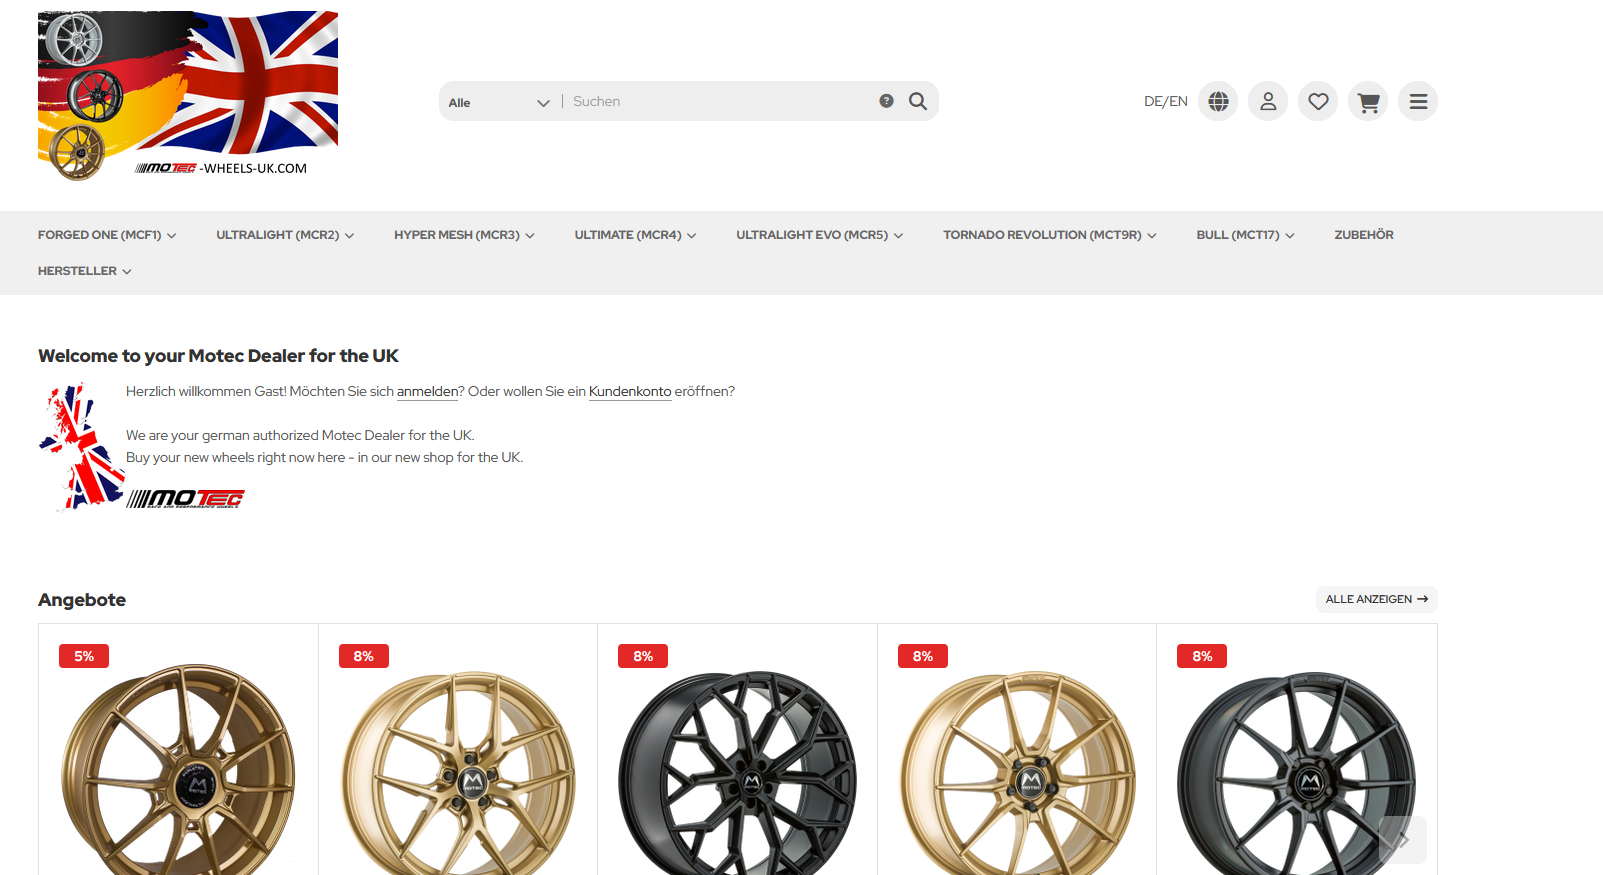Follow the anmelden login link
The width and height of the screenshot is (1603, 875).
427,392
